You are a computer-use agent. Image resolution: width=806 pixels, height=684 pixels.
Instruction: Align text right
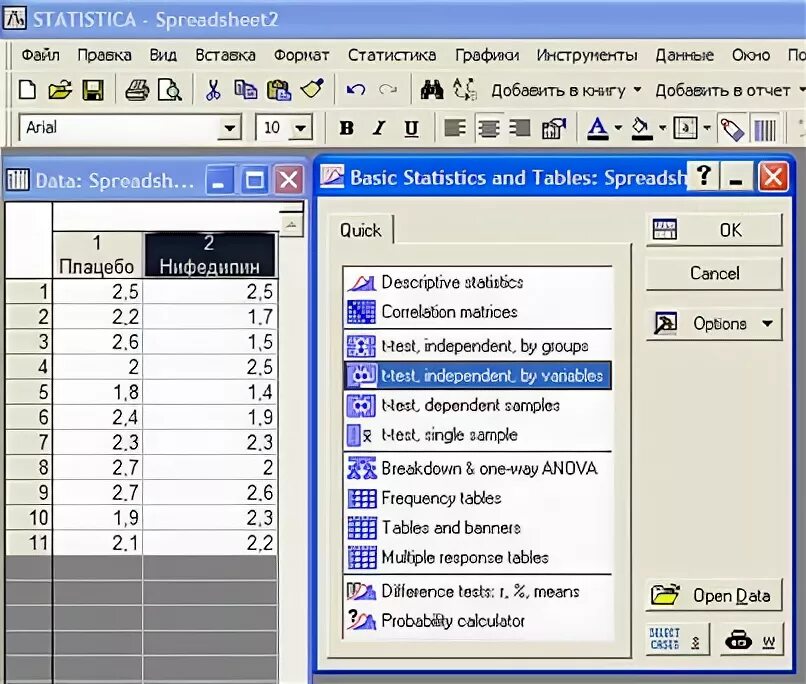[x=520, y=128]
